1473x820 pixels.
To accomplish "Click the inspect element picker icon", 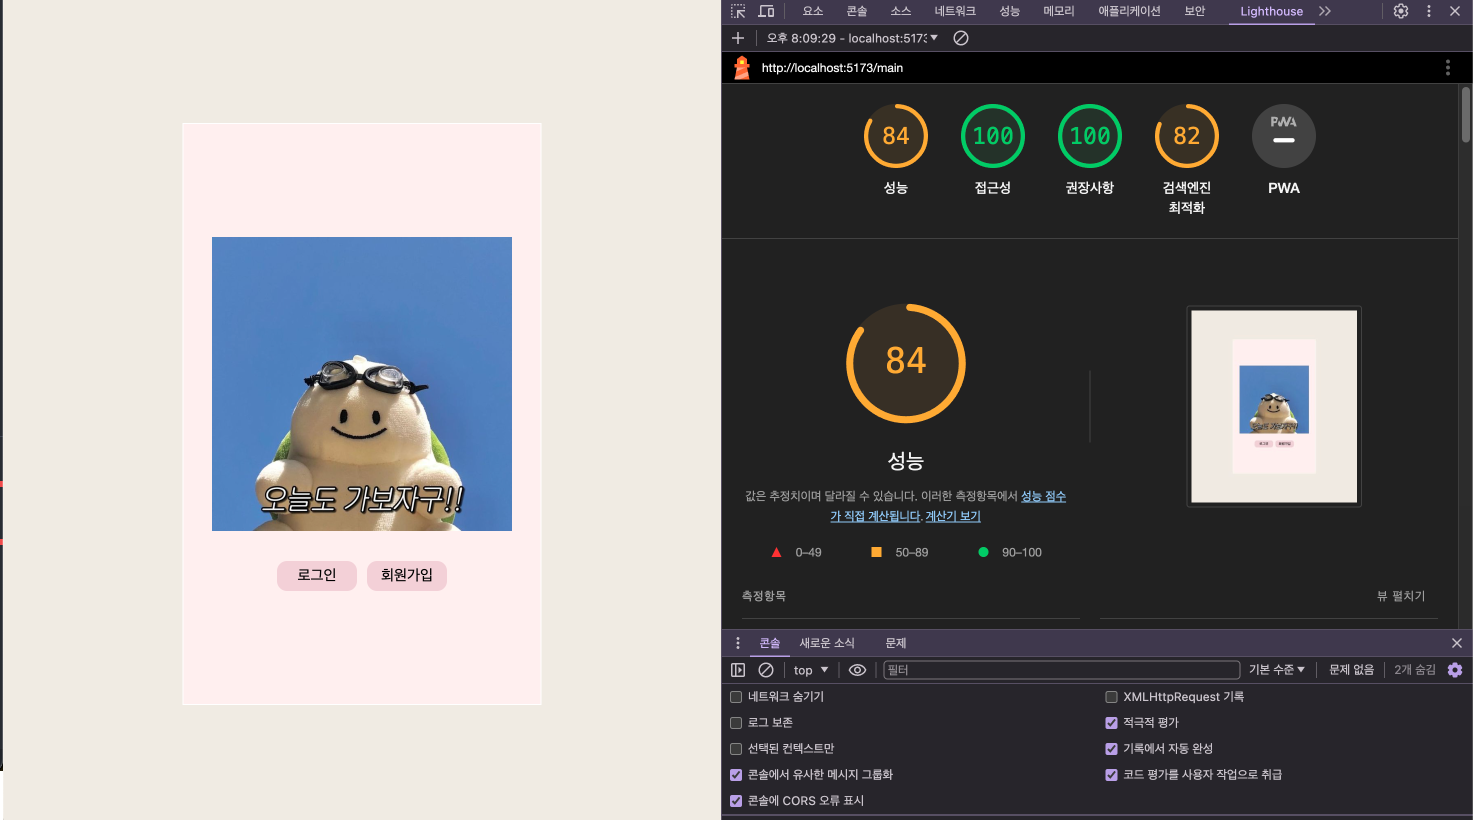I will [738, 11].
